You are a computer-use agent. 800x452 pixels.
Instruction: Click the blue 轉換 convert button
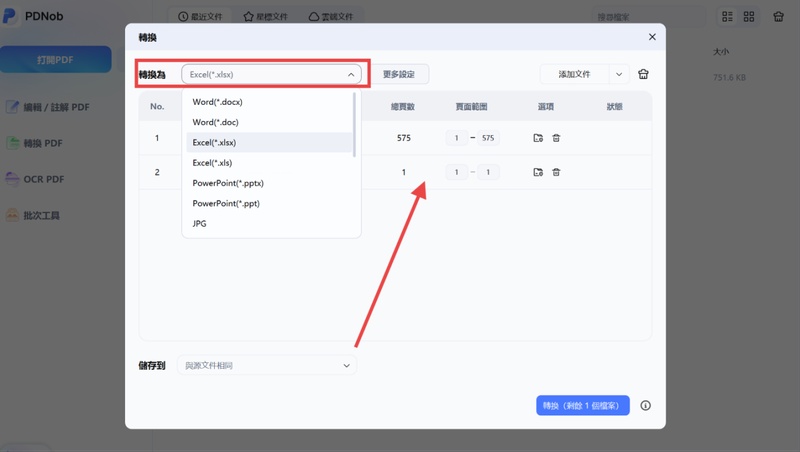[x=583, y=406]
